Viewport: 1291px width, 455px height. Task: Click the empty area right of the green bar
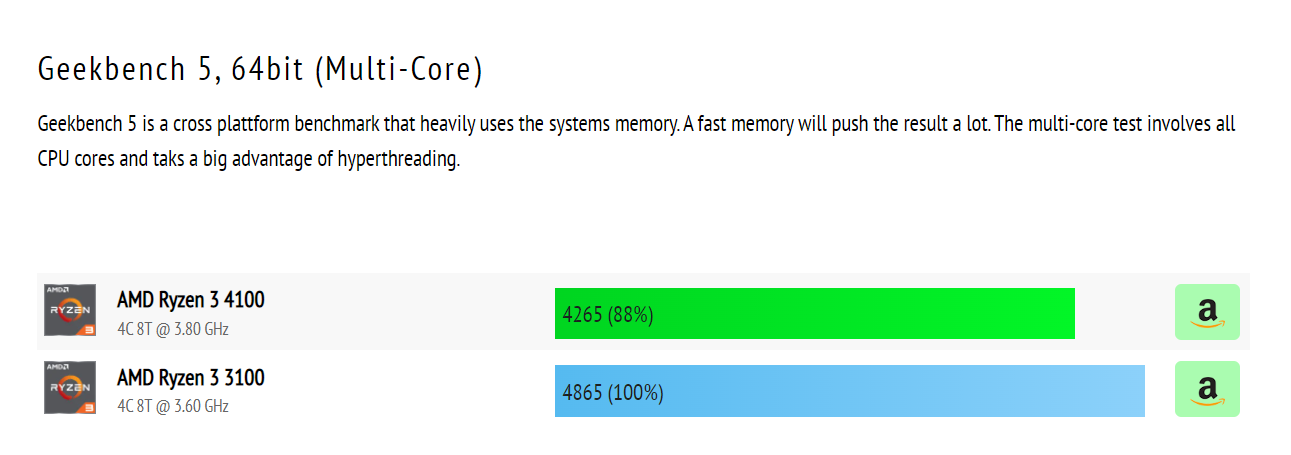tap(1122, 314)
